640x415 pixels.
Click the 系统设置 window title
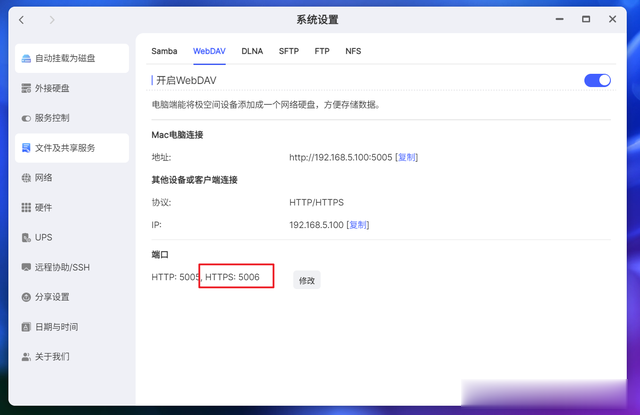(x=317, y=20)
